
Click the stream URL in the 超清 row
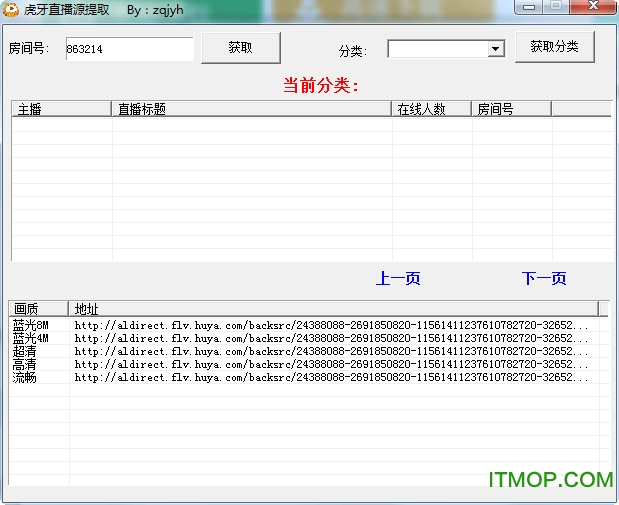[x=331, y=351]
